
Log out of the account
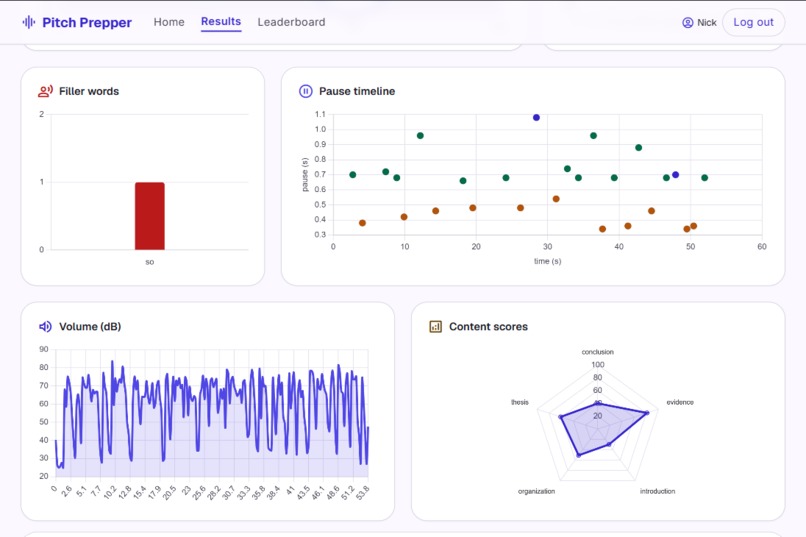click(753, 22)
